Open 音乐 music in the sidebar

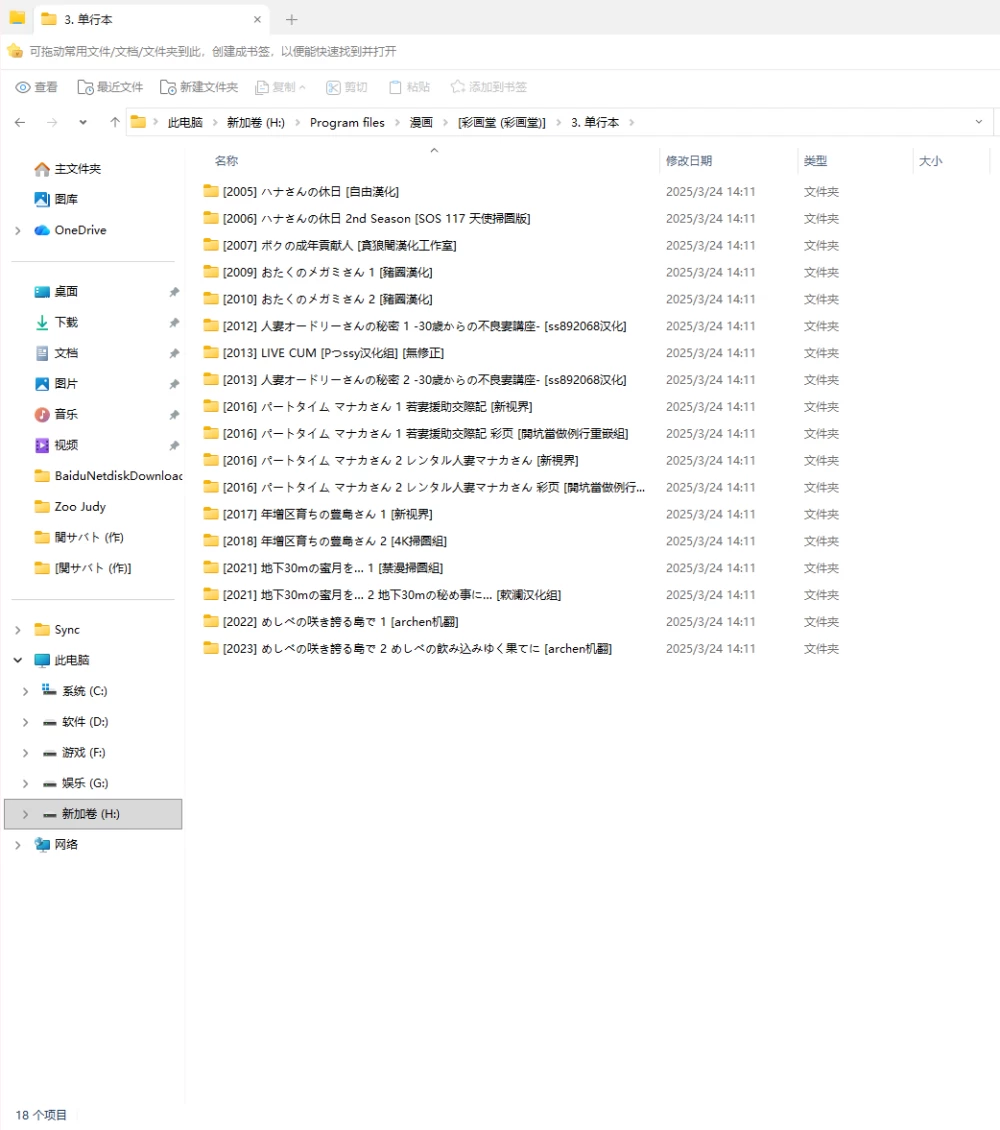pos(56,414)
